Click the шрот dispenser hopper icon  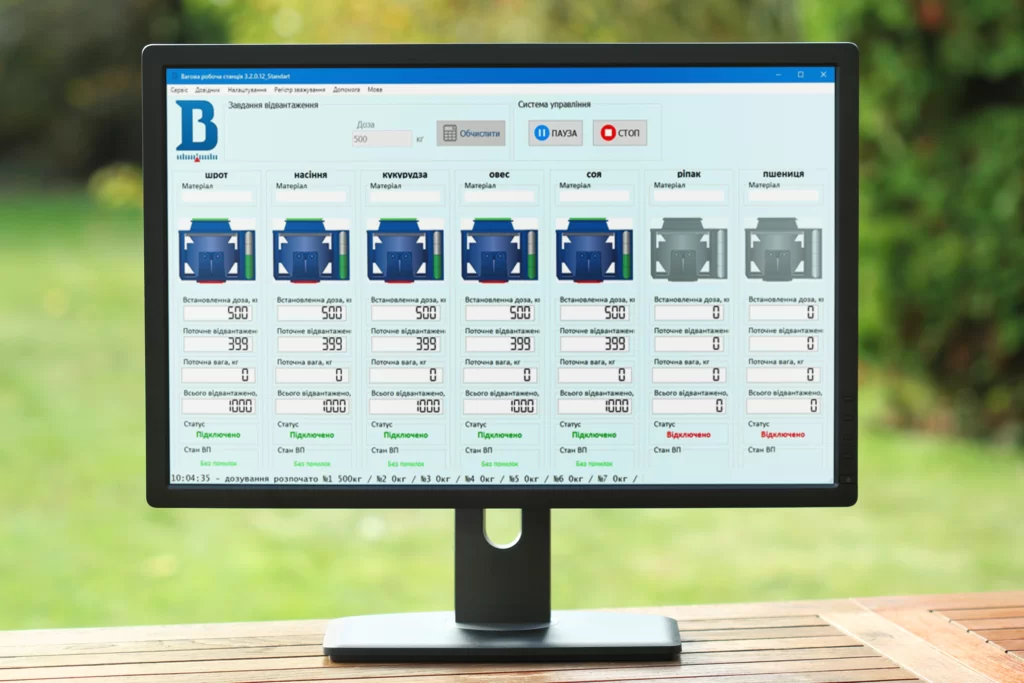(215, 251)
